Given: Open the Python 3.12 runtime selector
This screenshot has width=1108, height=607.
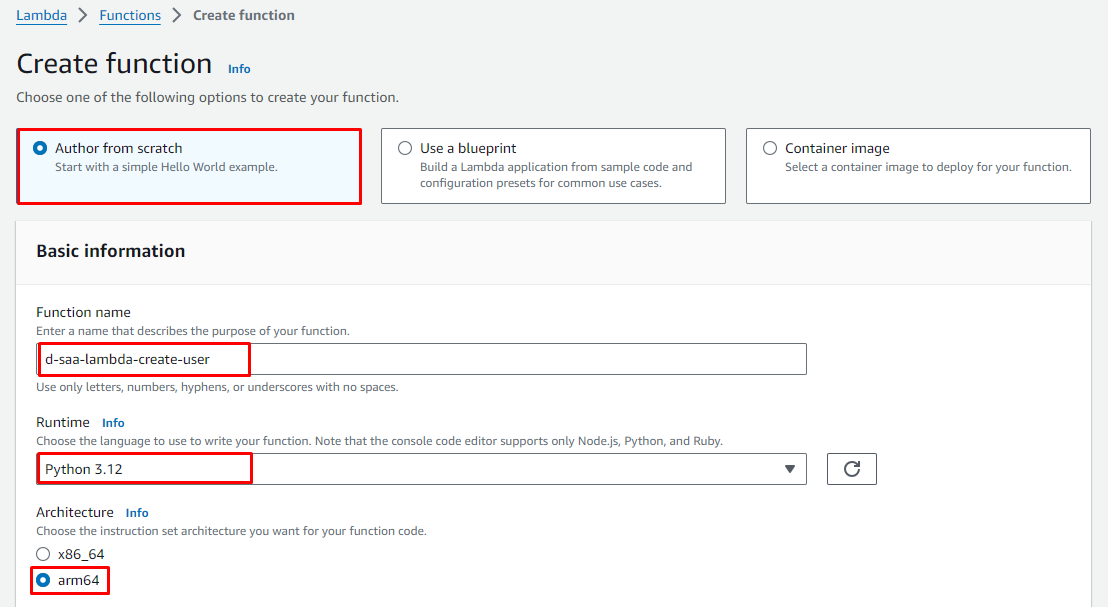Looking at the screenshot, I should (x=420, y=469).
